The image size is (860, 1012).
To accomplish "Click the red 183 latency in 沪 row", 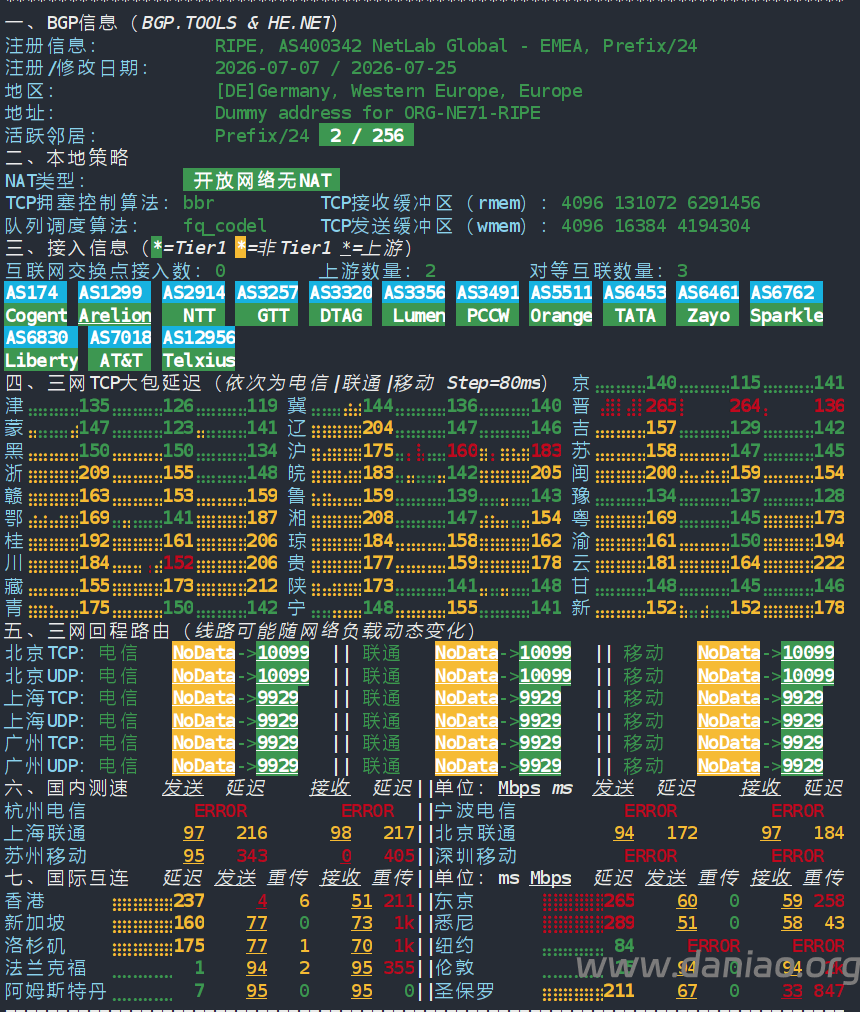I will pyautogui.click(x=546, y=450).
